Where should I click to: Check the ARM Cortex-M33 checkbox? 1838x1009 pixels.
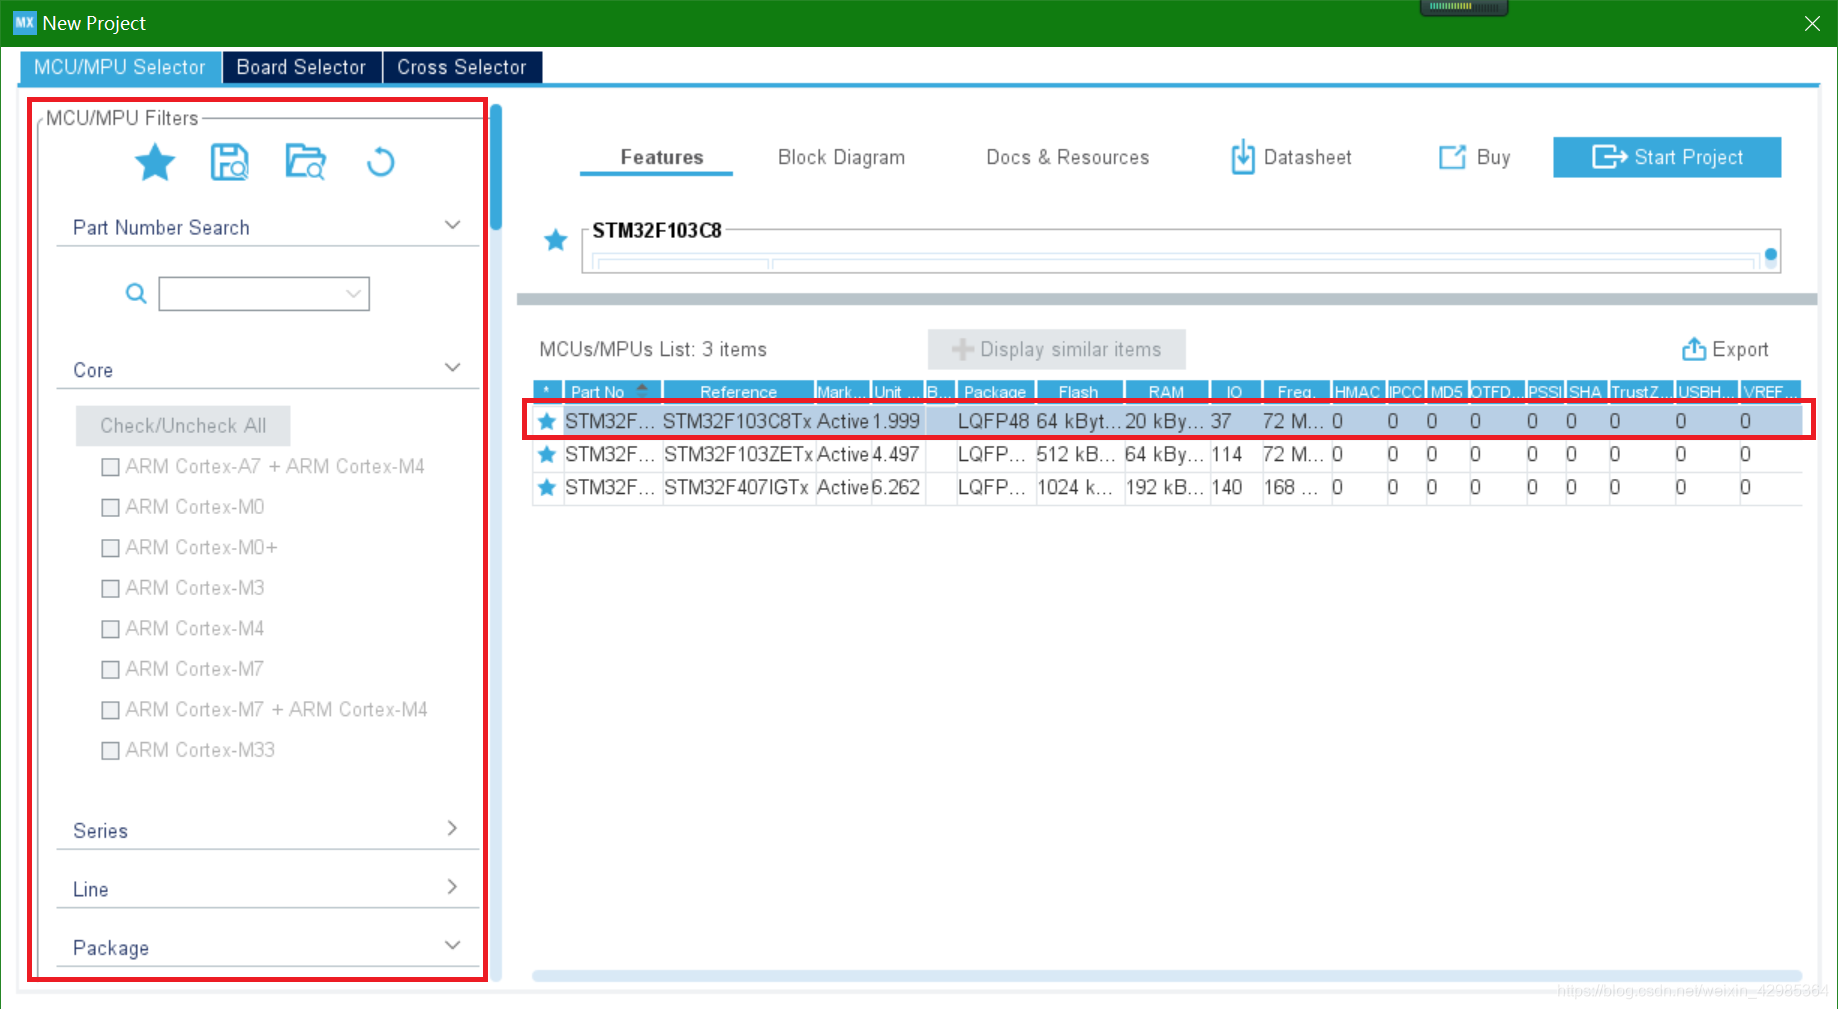click(x=111, y=750)
